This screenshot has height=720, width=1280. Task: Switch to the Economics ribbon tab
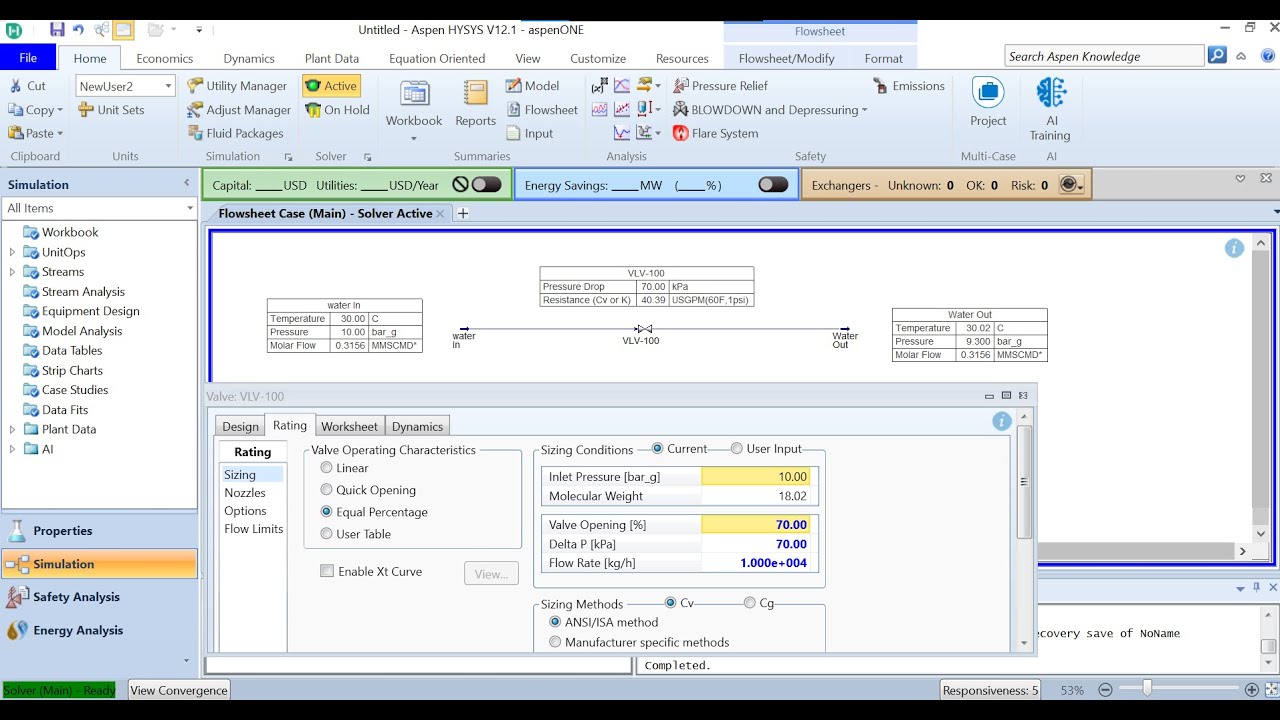pos(165,58)
